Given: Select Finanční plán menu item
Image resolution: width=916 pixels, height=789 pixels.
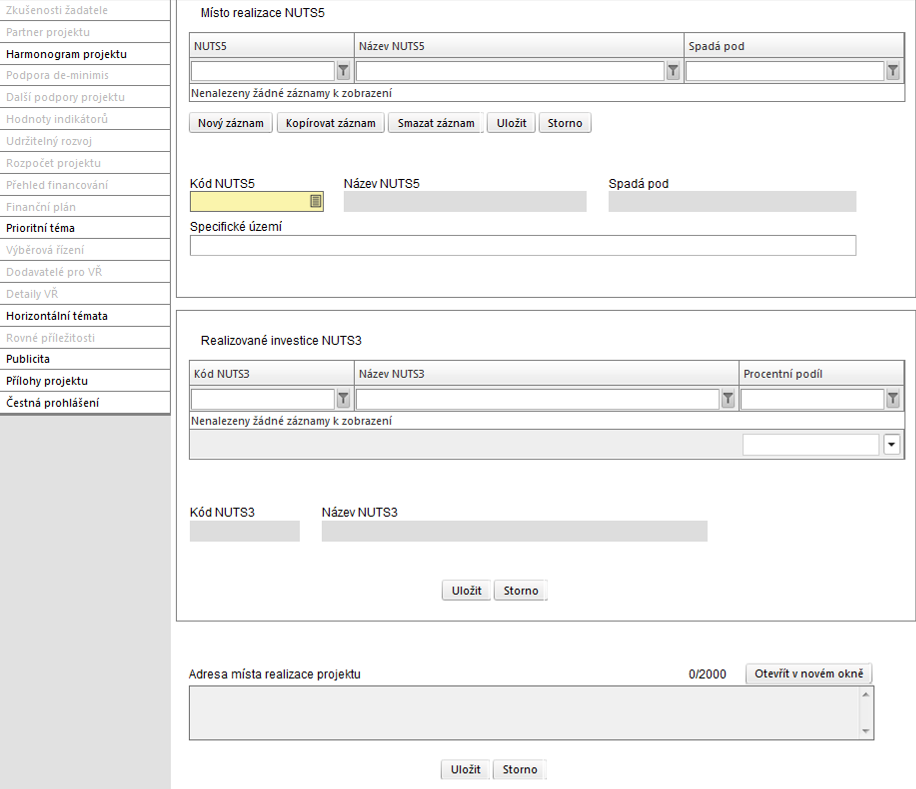Looking at the screenshot, I should click(85, 207).
